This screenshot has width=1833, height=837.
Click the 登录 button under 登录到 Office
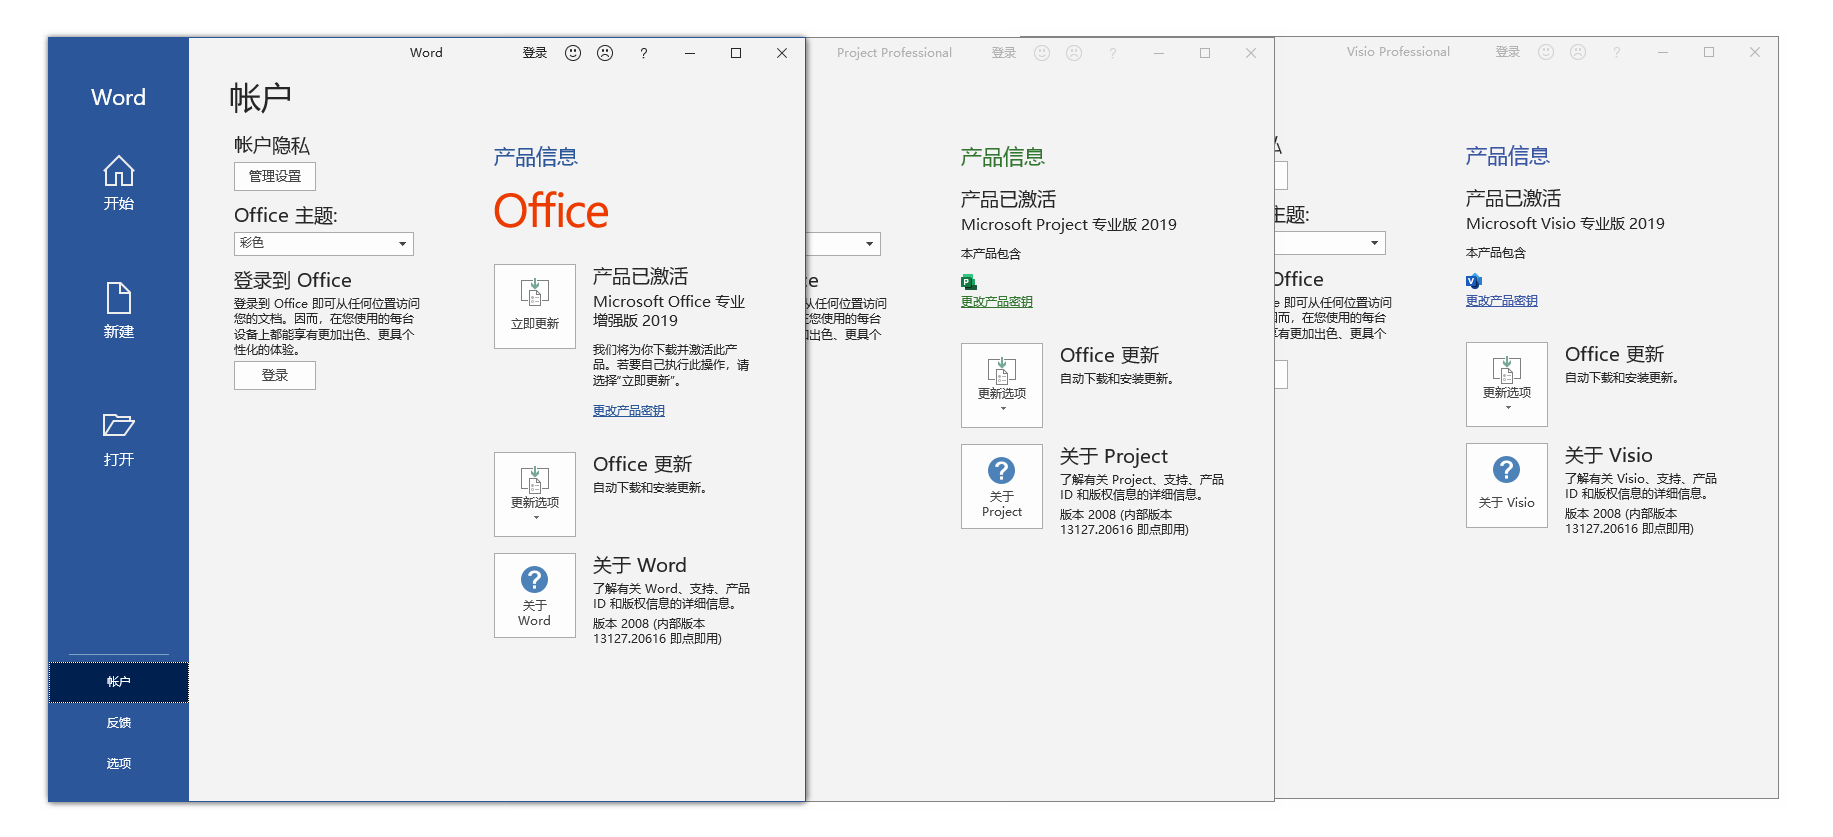[275, 375]
